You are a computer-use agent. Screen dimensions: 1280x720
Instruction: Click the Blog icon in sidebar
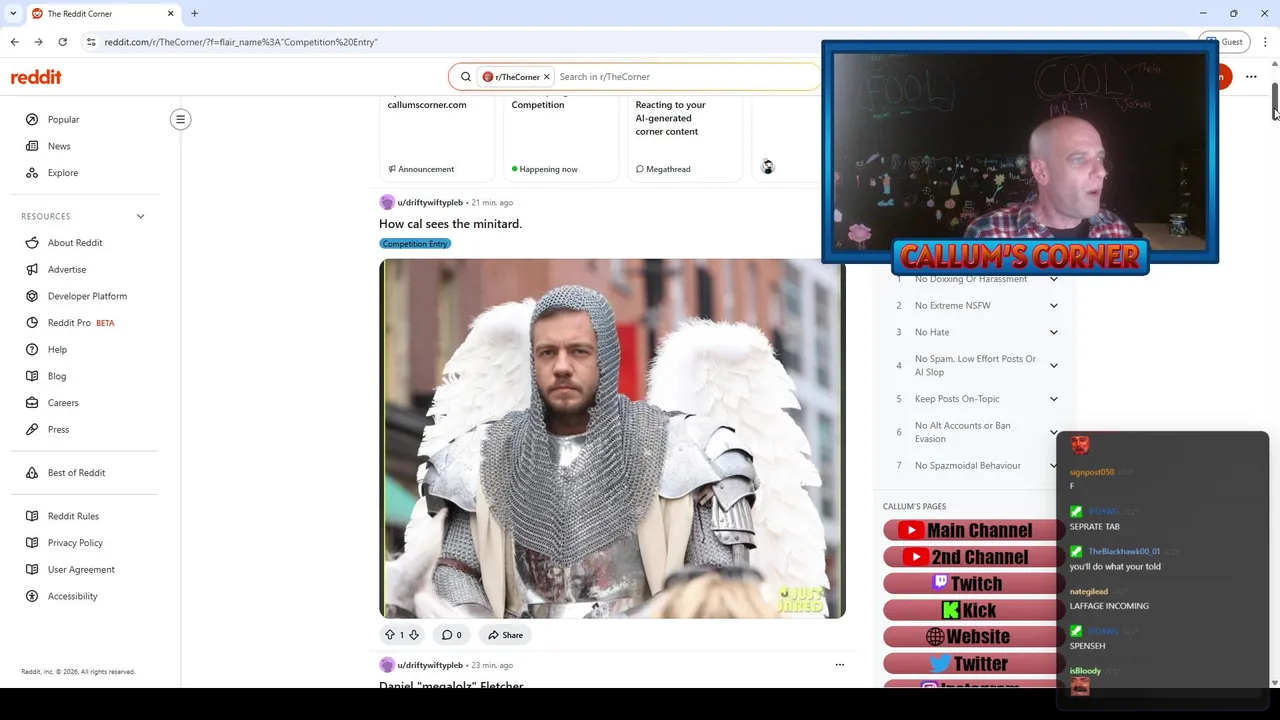[32, 376]
